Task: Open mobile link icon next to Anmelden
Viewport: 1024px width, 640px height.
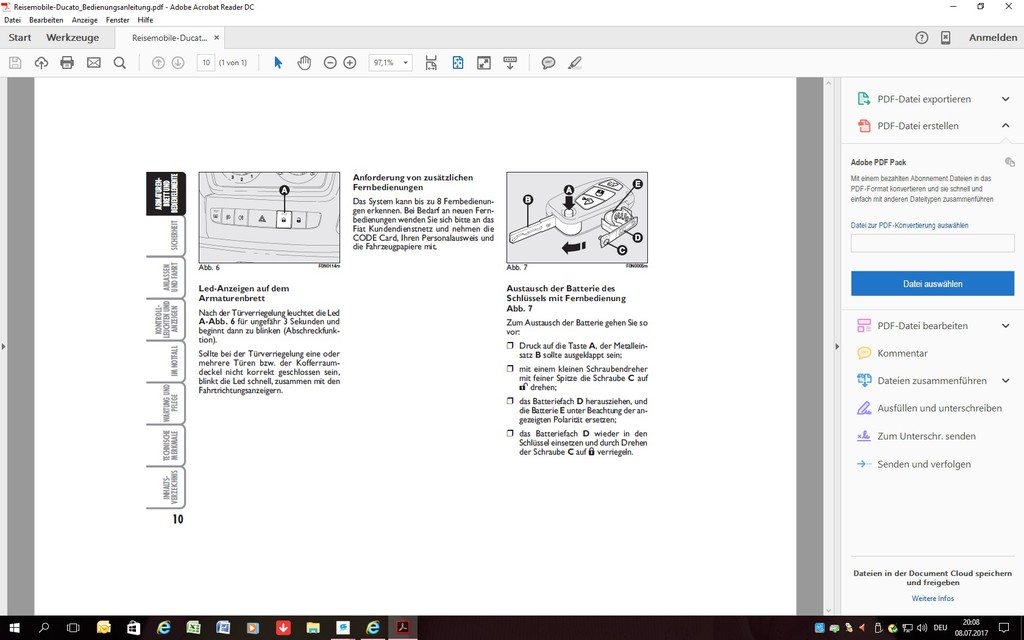Action: pyautogui.click(x=946, y=38)
